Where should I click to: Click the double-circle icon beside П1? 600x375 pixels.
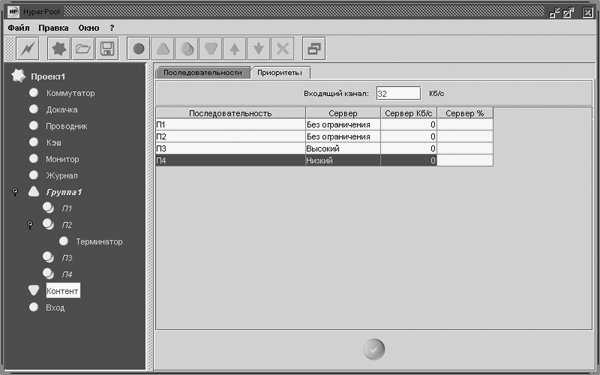(48, 208)
